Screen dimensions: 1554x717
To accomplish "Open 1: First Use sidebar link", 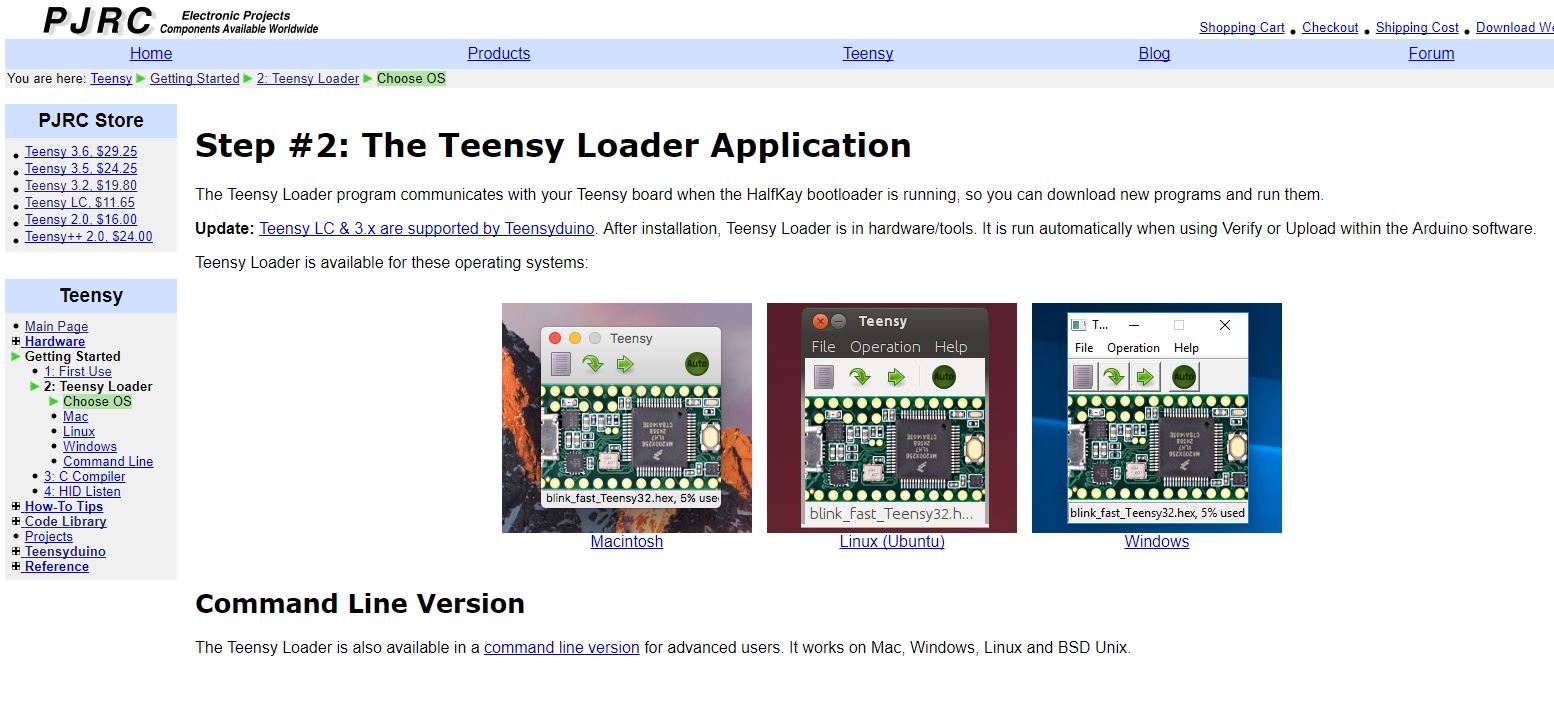I will [x=78, y=372].
